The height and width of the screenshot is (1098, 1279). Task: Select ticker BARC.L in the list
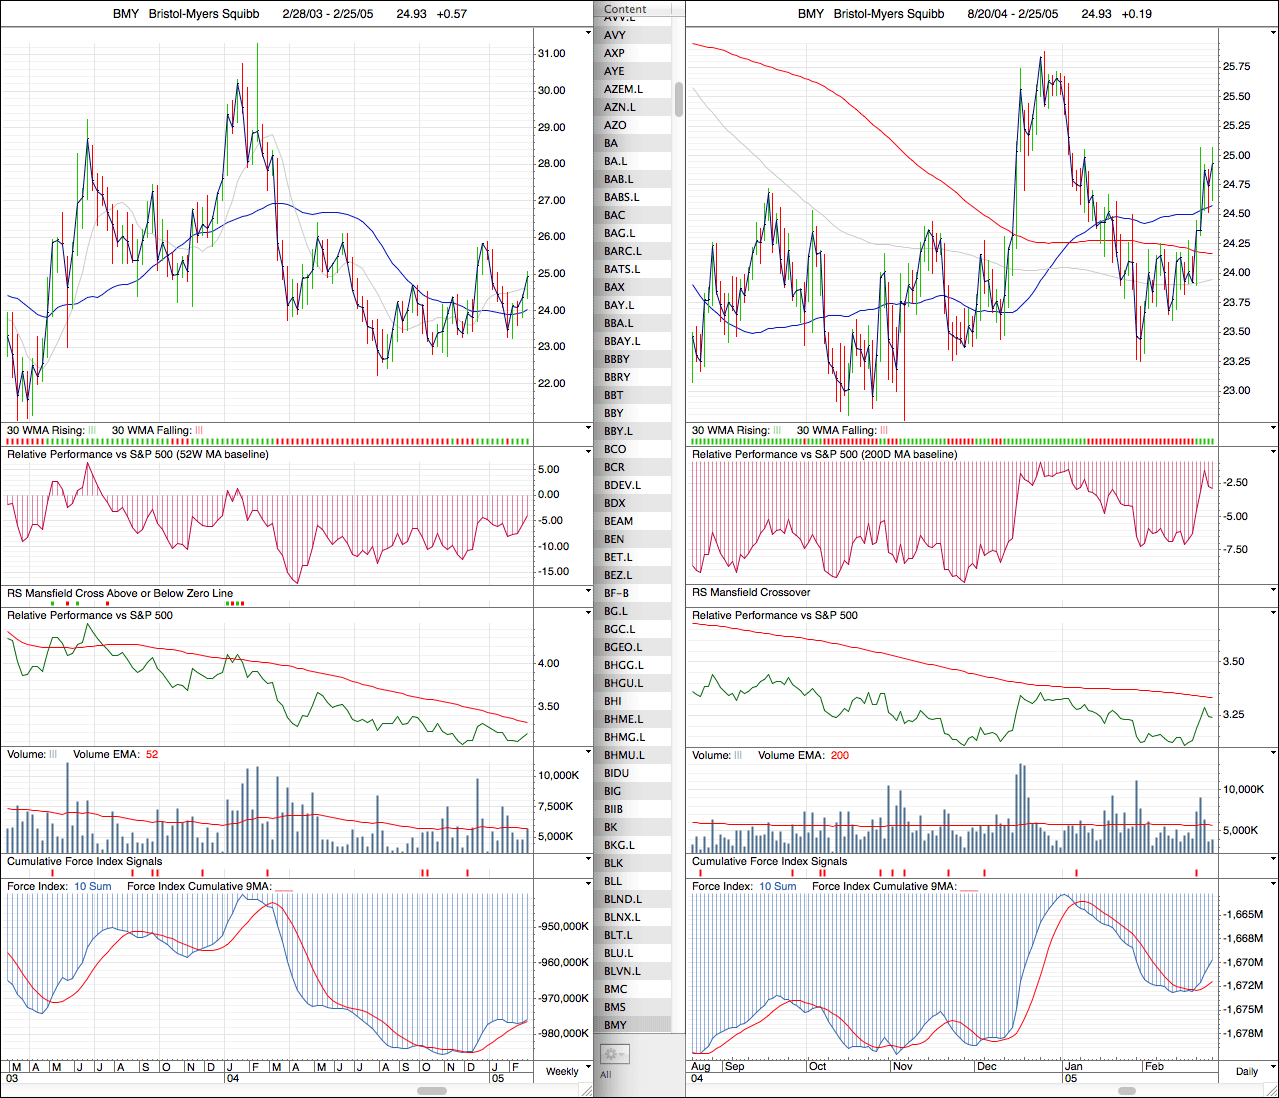(x=633, y=251)
